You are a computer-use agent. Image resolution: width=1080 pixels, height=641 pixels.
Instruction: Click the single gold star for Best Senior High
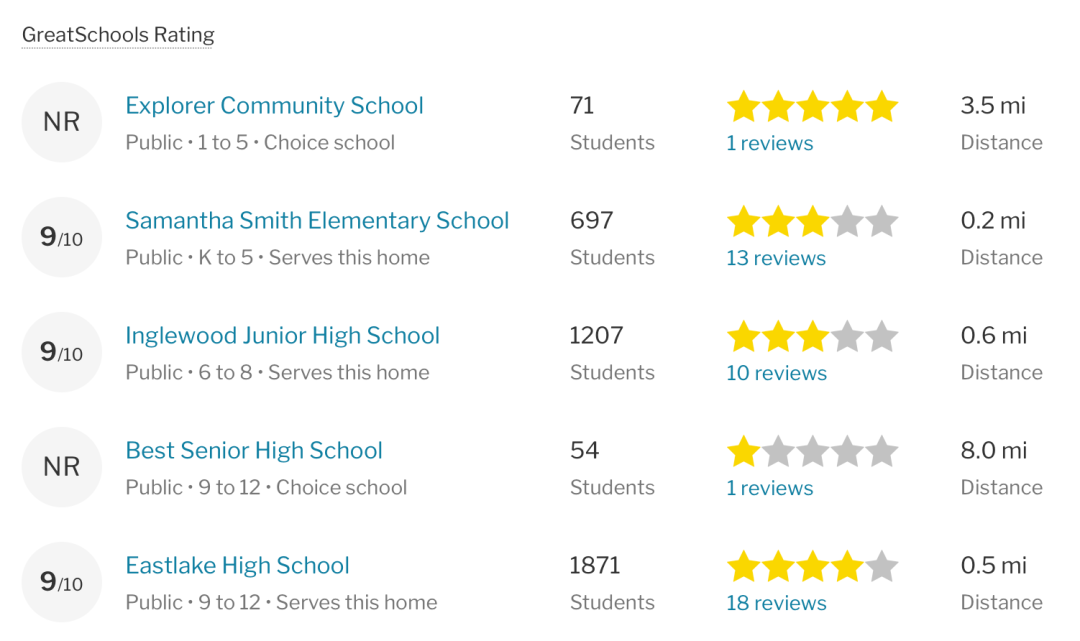point(744,452)
